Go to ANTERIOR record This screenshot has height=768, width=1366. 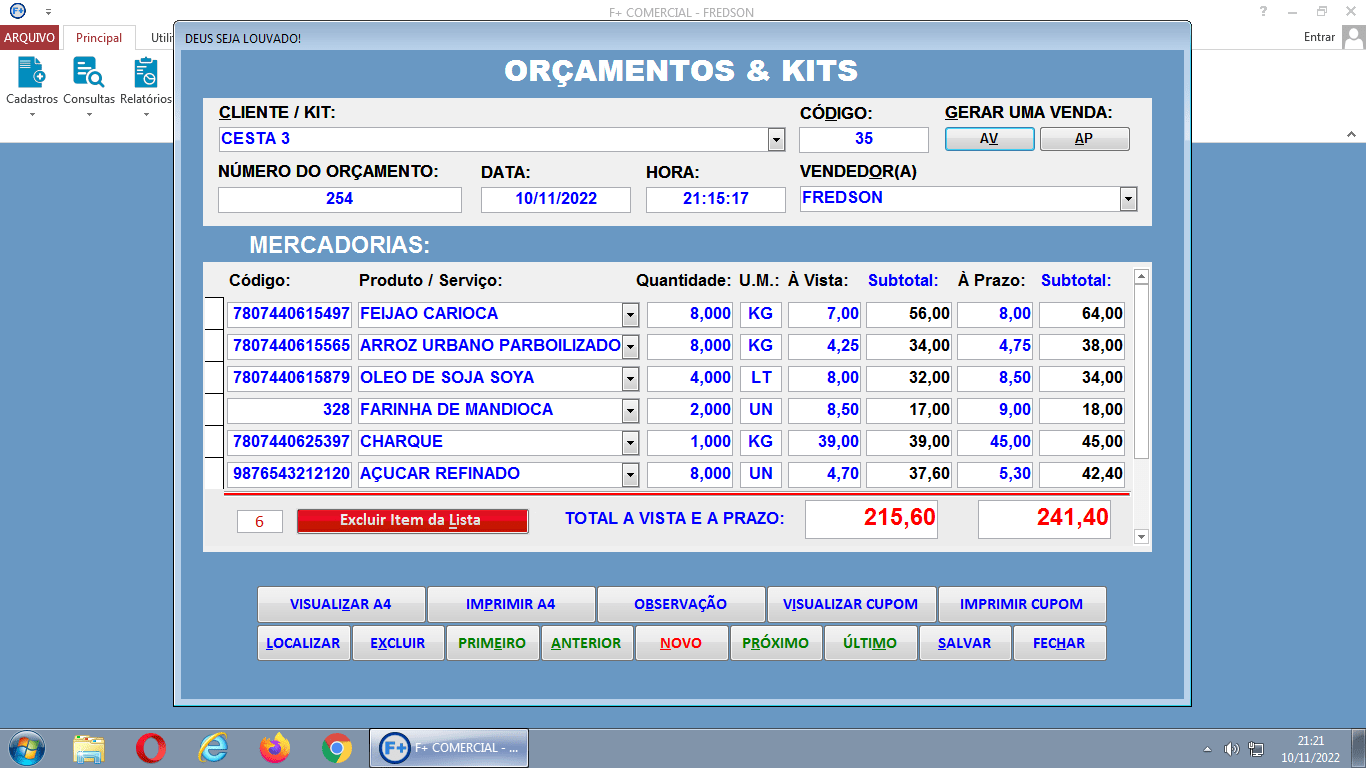pyautogui.click(x=586, y=644)
